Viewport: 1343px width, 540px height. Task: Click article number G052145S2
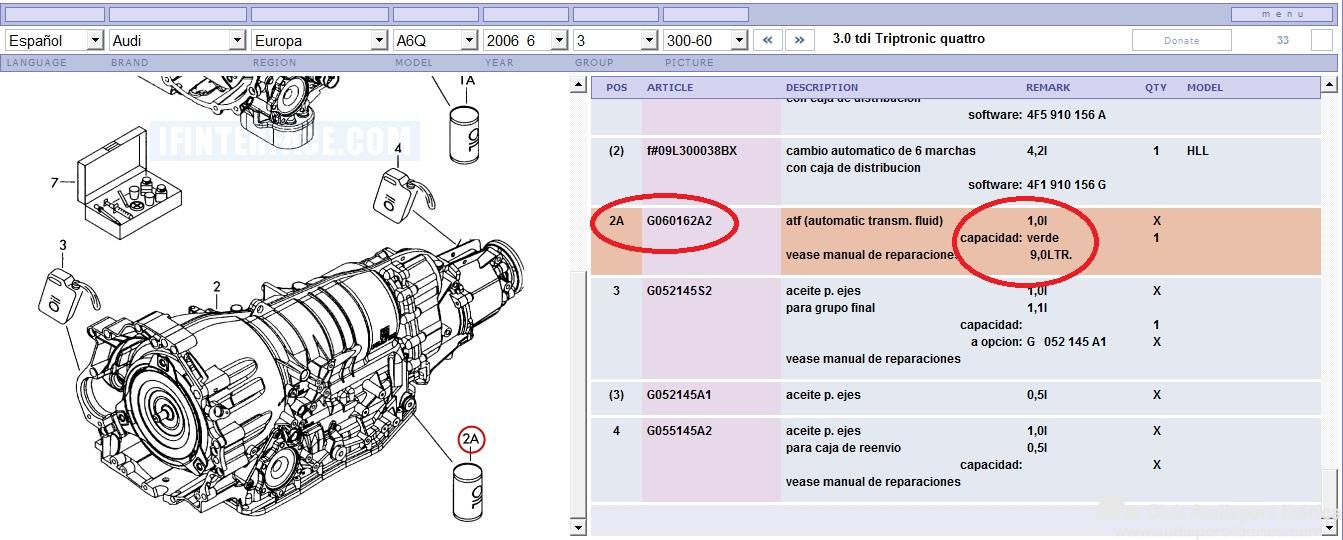tap(679, 290)
